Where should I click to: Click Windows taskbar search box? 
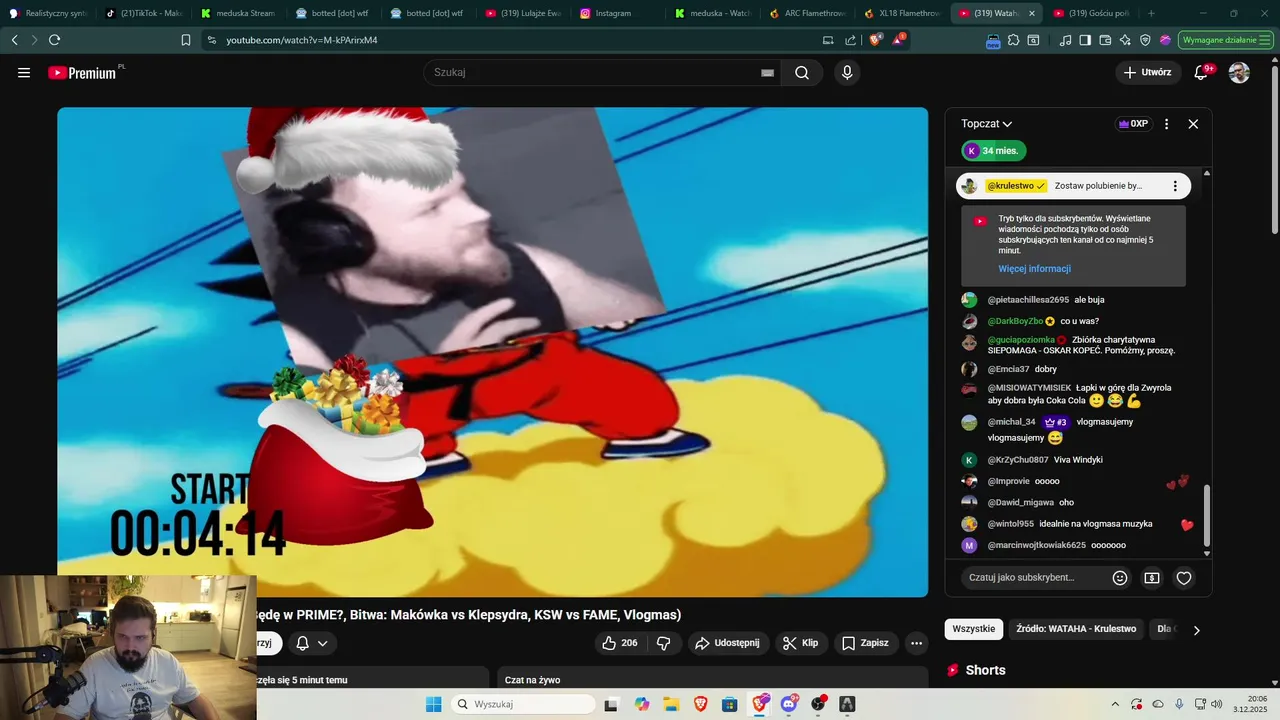[x=524, y=704]
